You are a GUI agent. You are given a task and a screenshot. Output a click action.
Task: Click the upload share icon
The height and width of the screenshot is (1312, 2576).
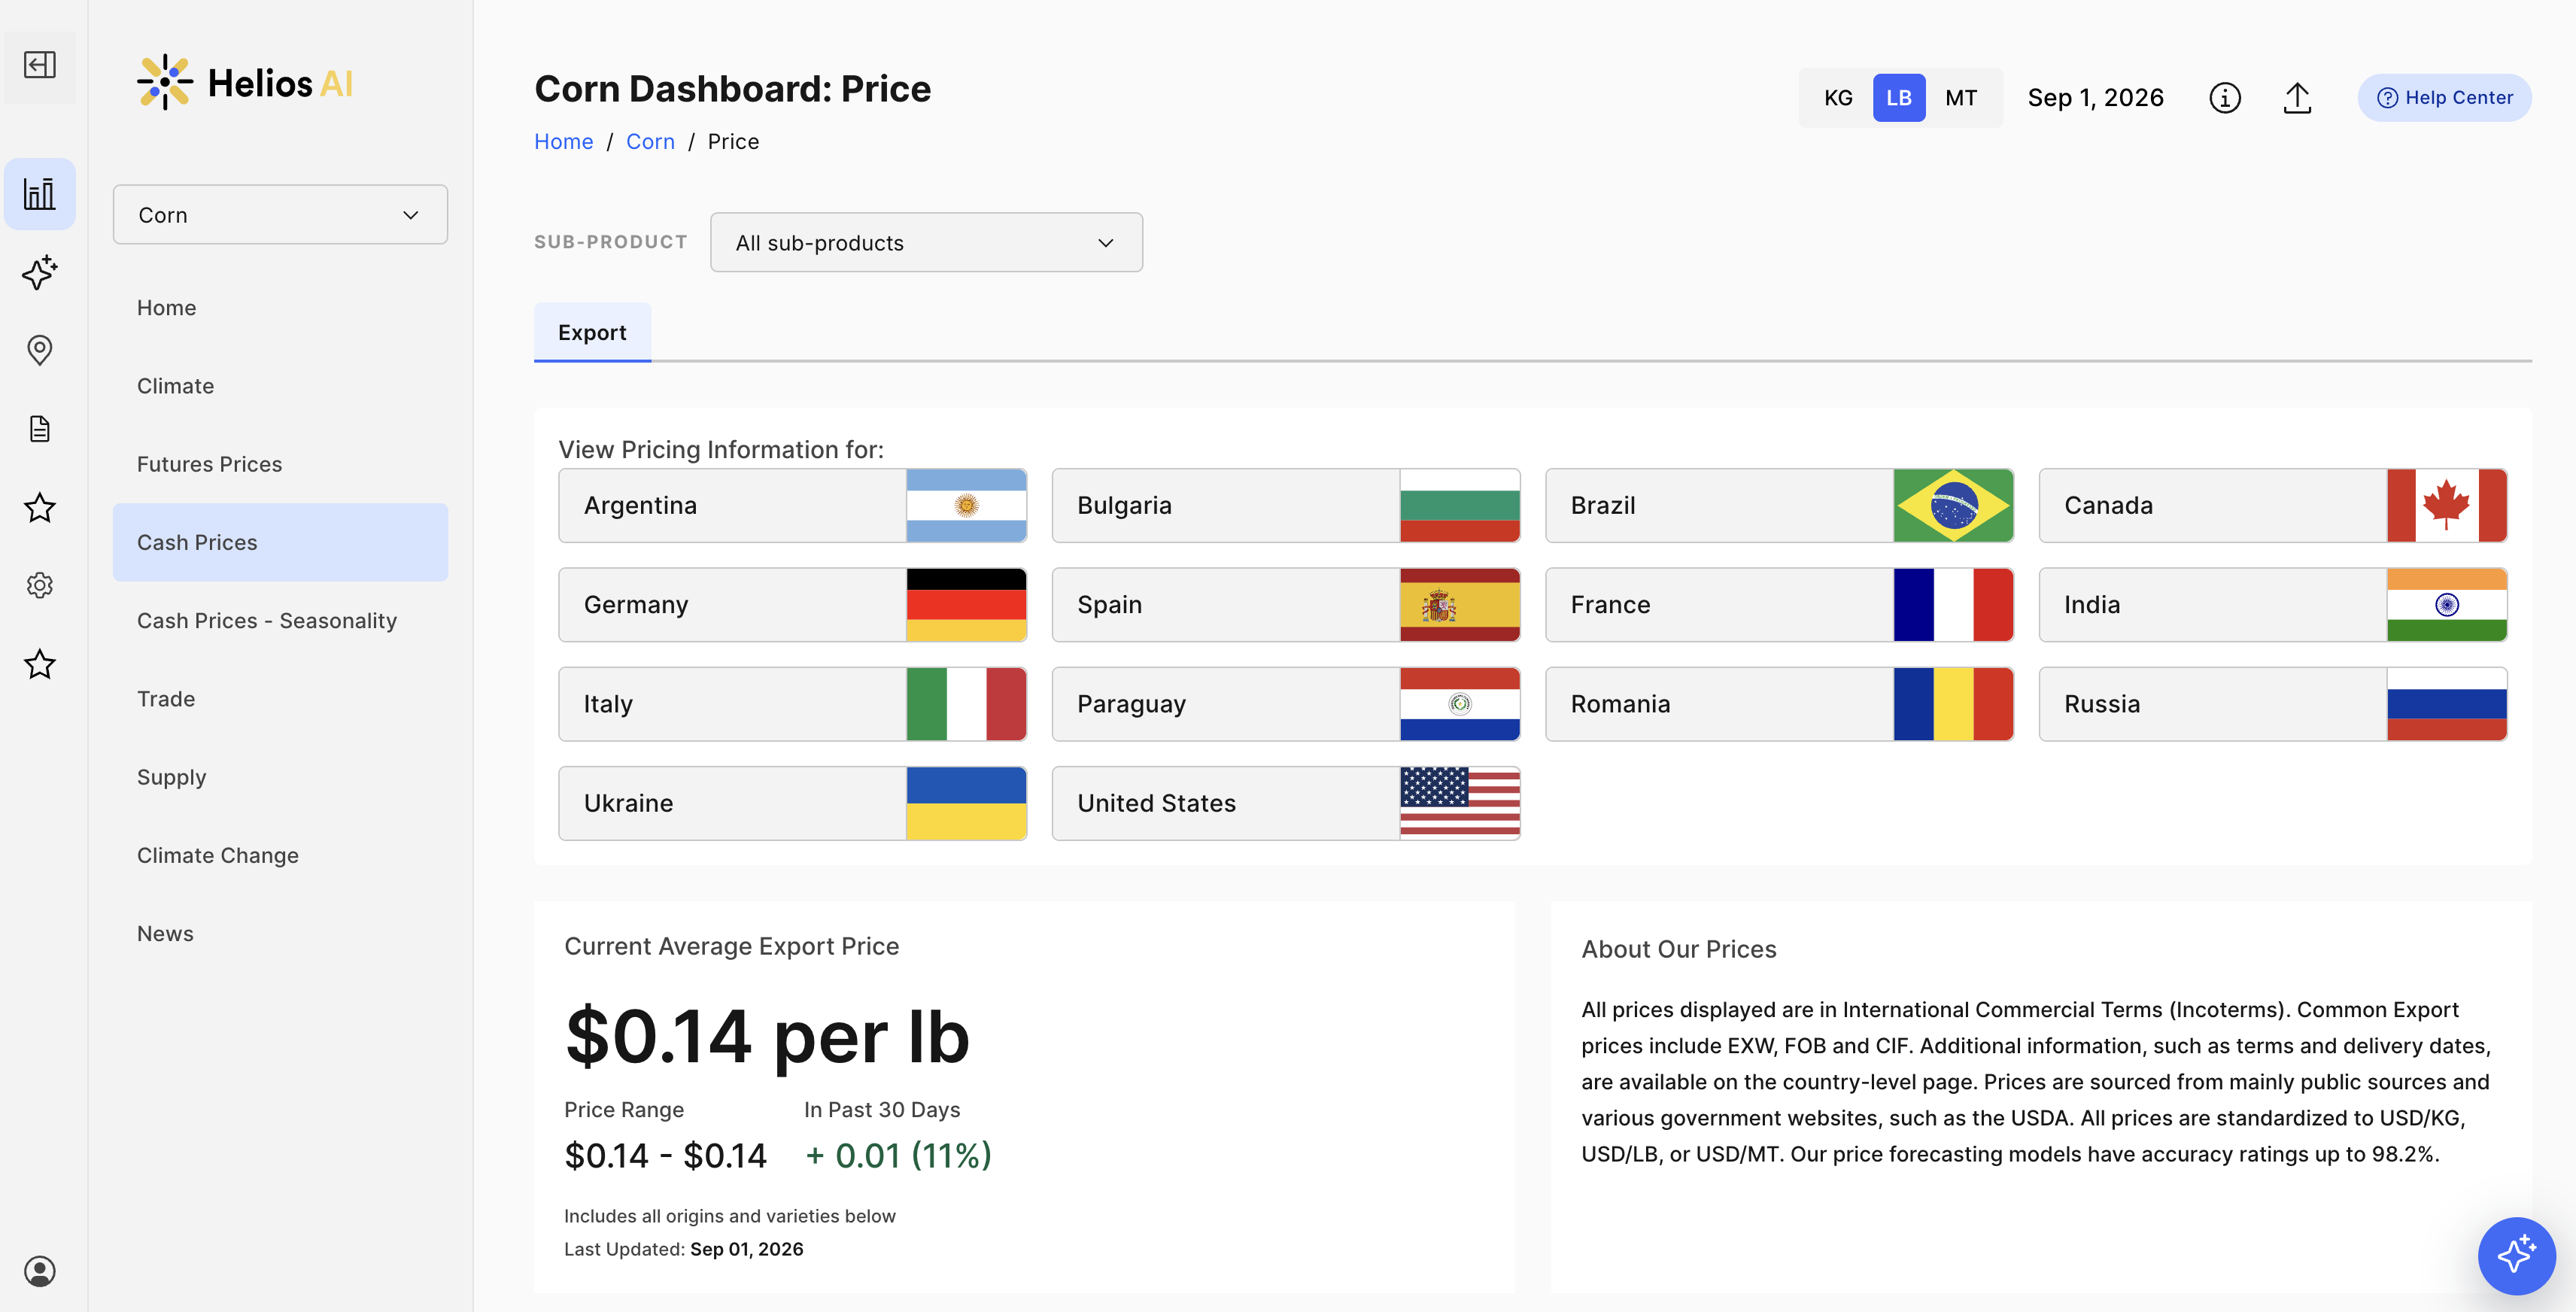(x=2297, y=98)
